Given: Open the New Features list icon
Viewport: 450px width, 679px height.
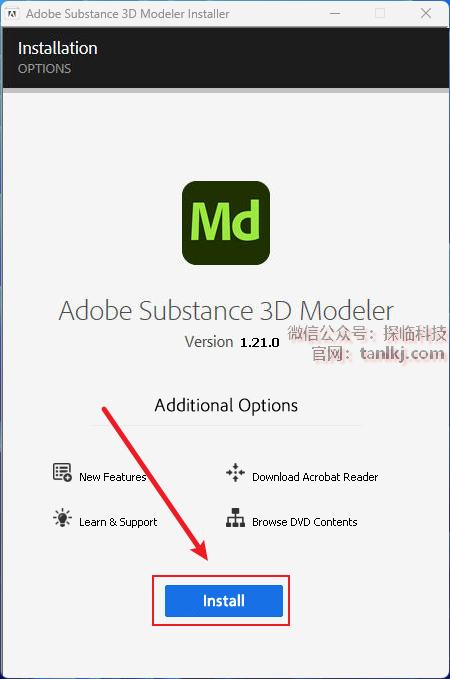Looking at the screenshot, I should [62, 472].
